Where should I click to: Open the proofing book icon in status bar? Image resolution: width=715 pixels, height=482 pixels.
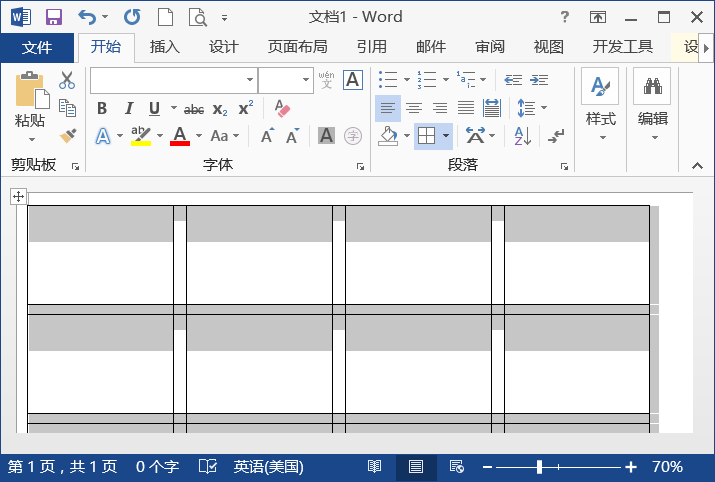208,466
